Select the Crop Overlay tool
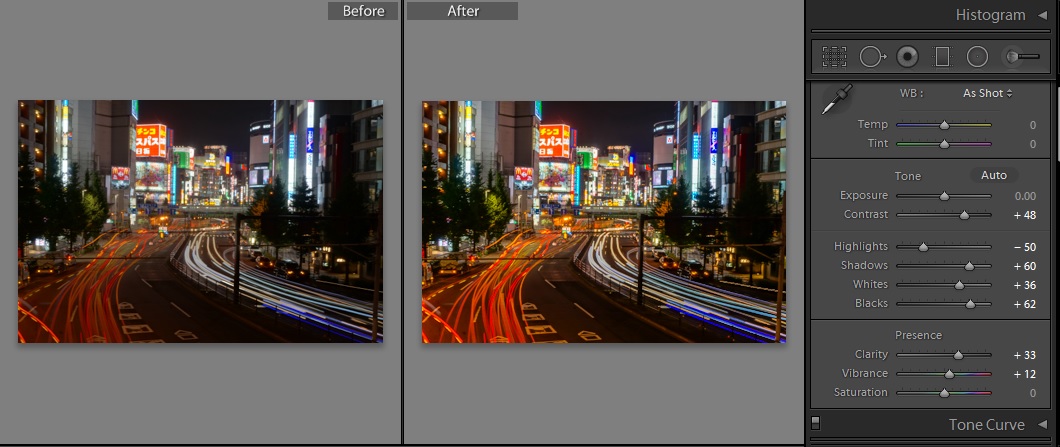The image size is (1060, 447). 834,57
